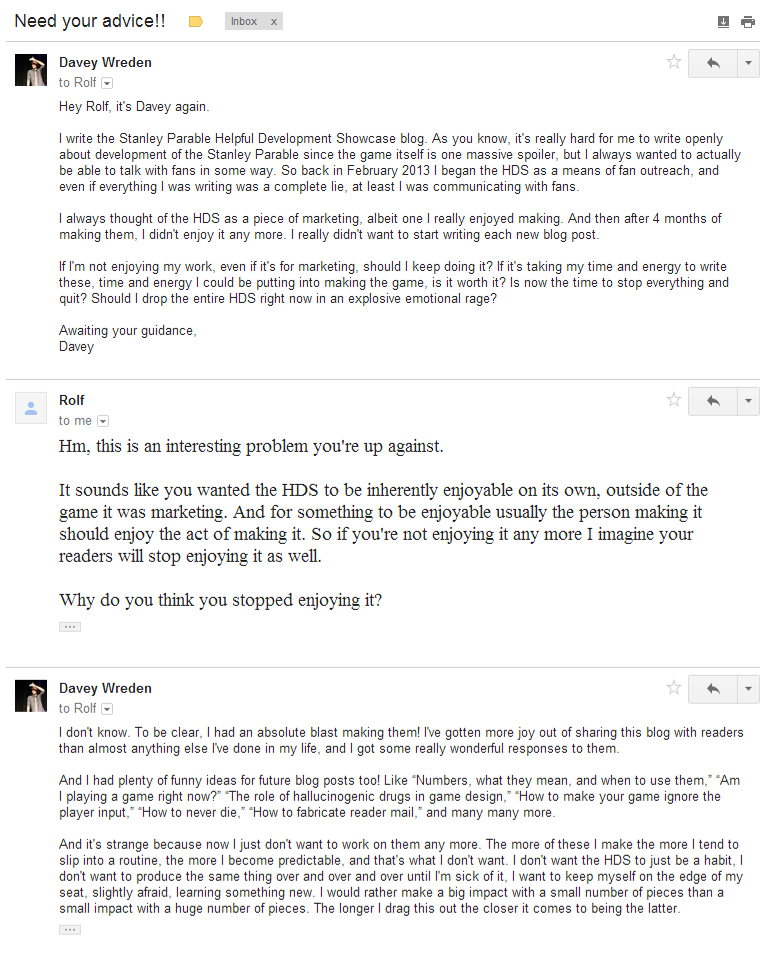Click the download/save conversation icon

point(723,22)
